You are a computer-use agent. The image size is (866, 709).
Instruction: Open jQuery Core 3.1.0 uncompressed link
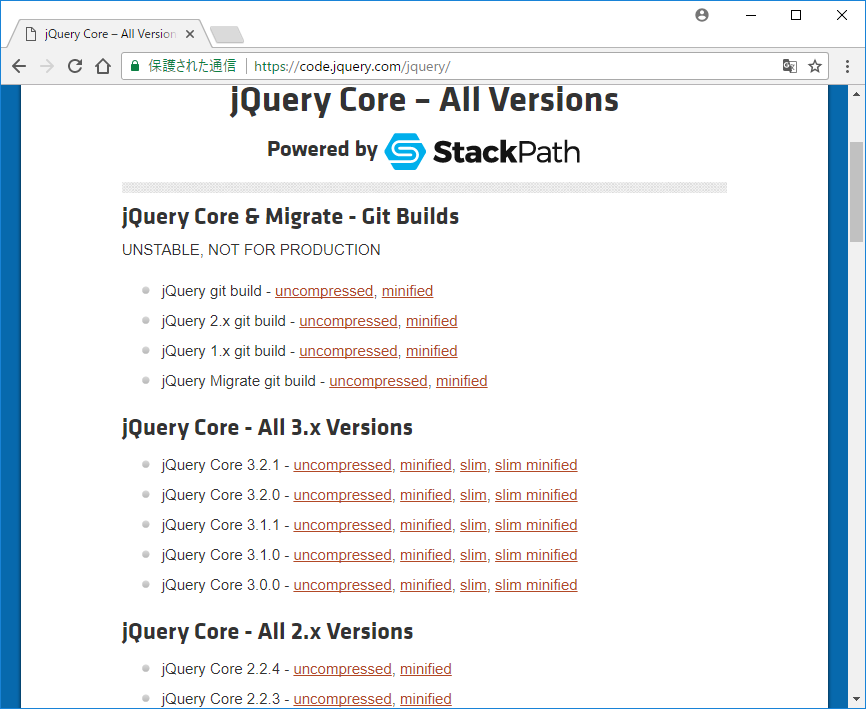click(342, 555)
